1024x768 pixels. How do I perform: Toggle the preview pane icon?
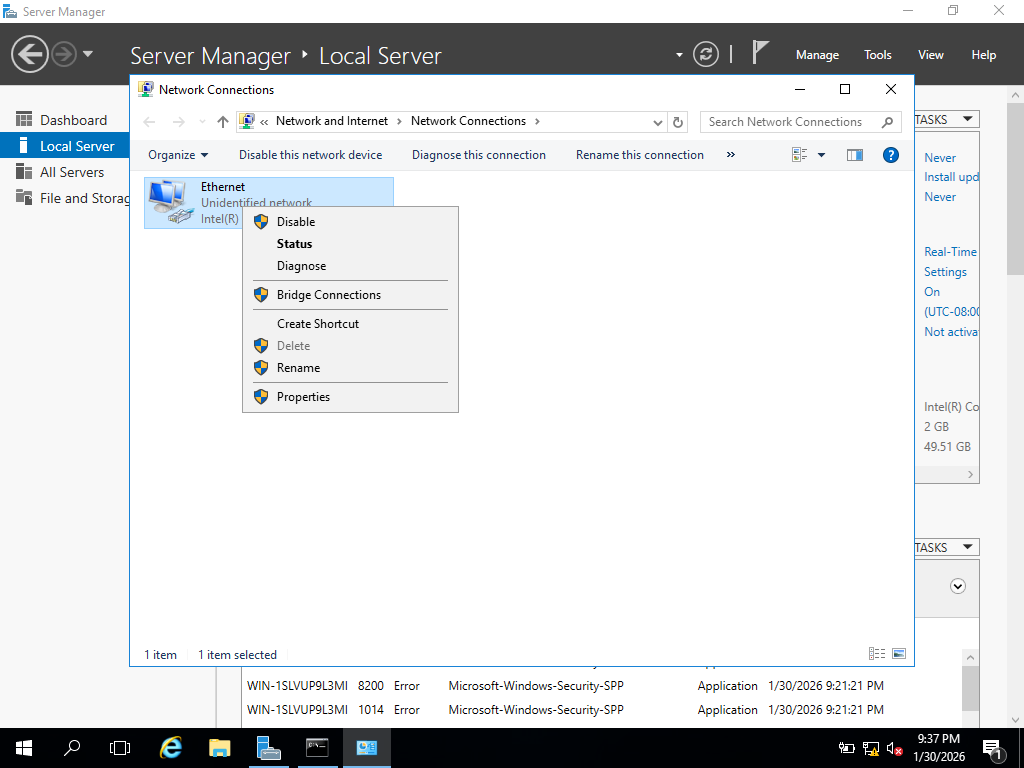point(854,155)
